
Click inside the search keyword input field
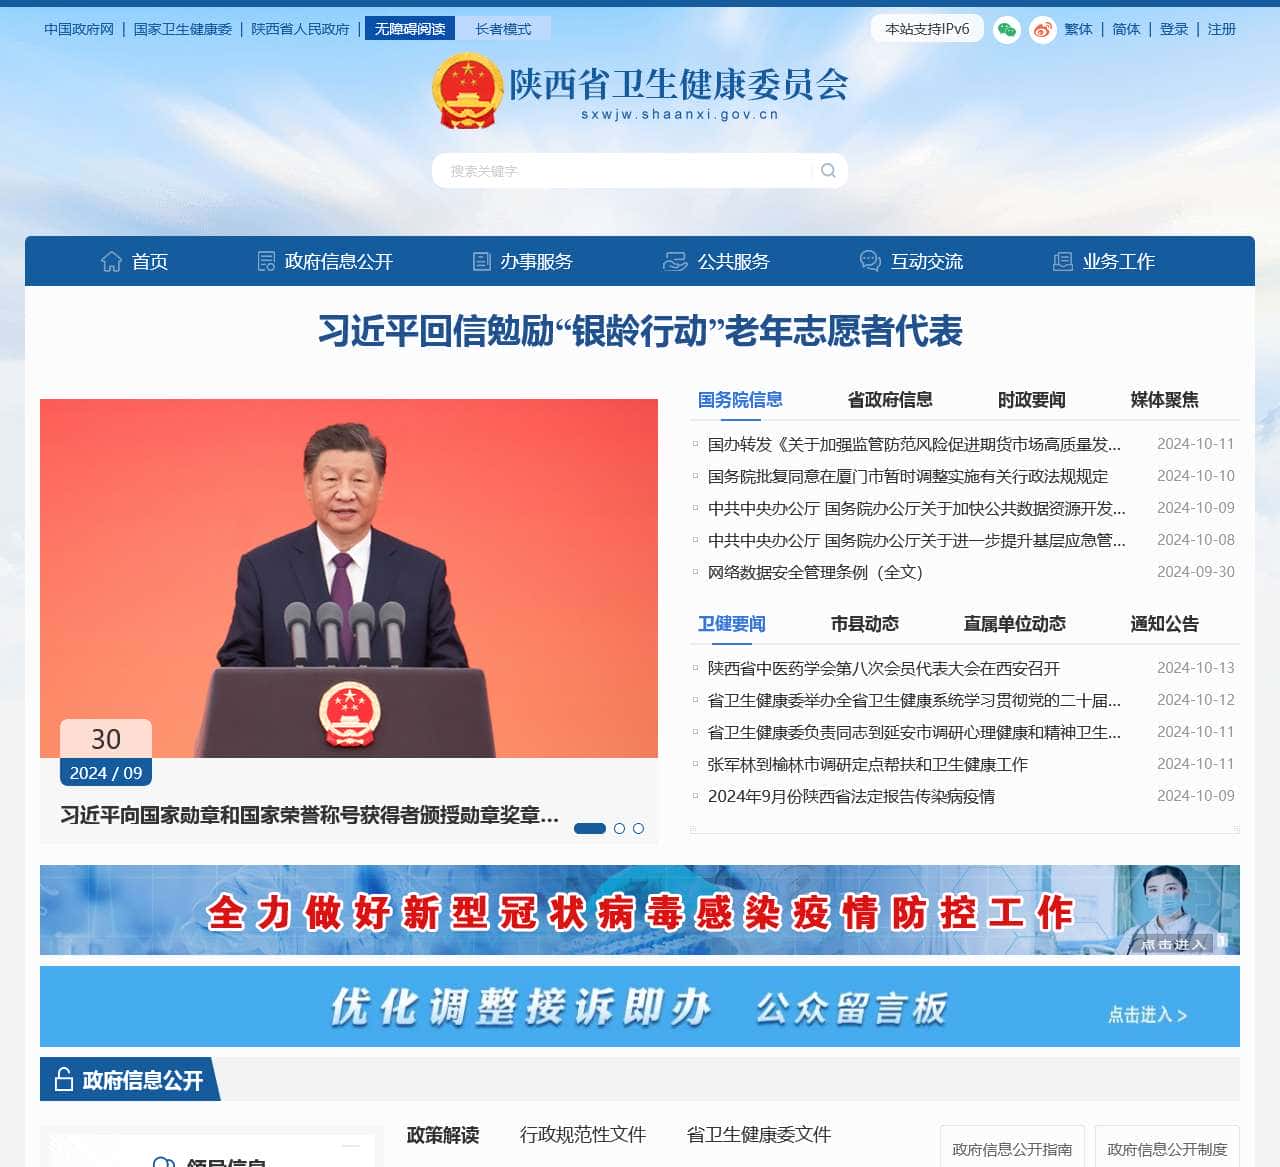click(x=620, y=170)
